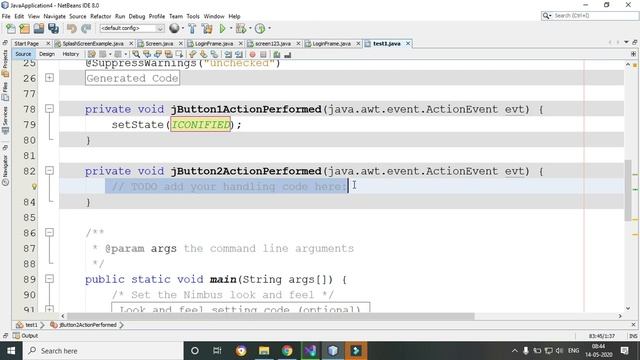Click the Undo arrow icon
The image size is (640, 360).
72,29
